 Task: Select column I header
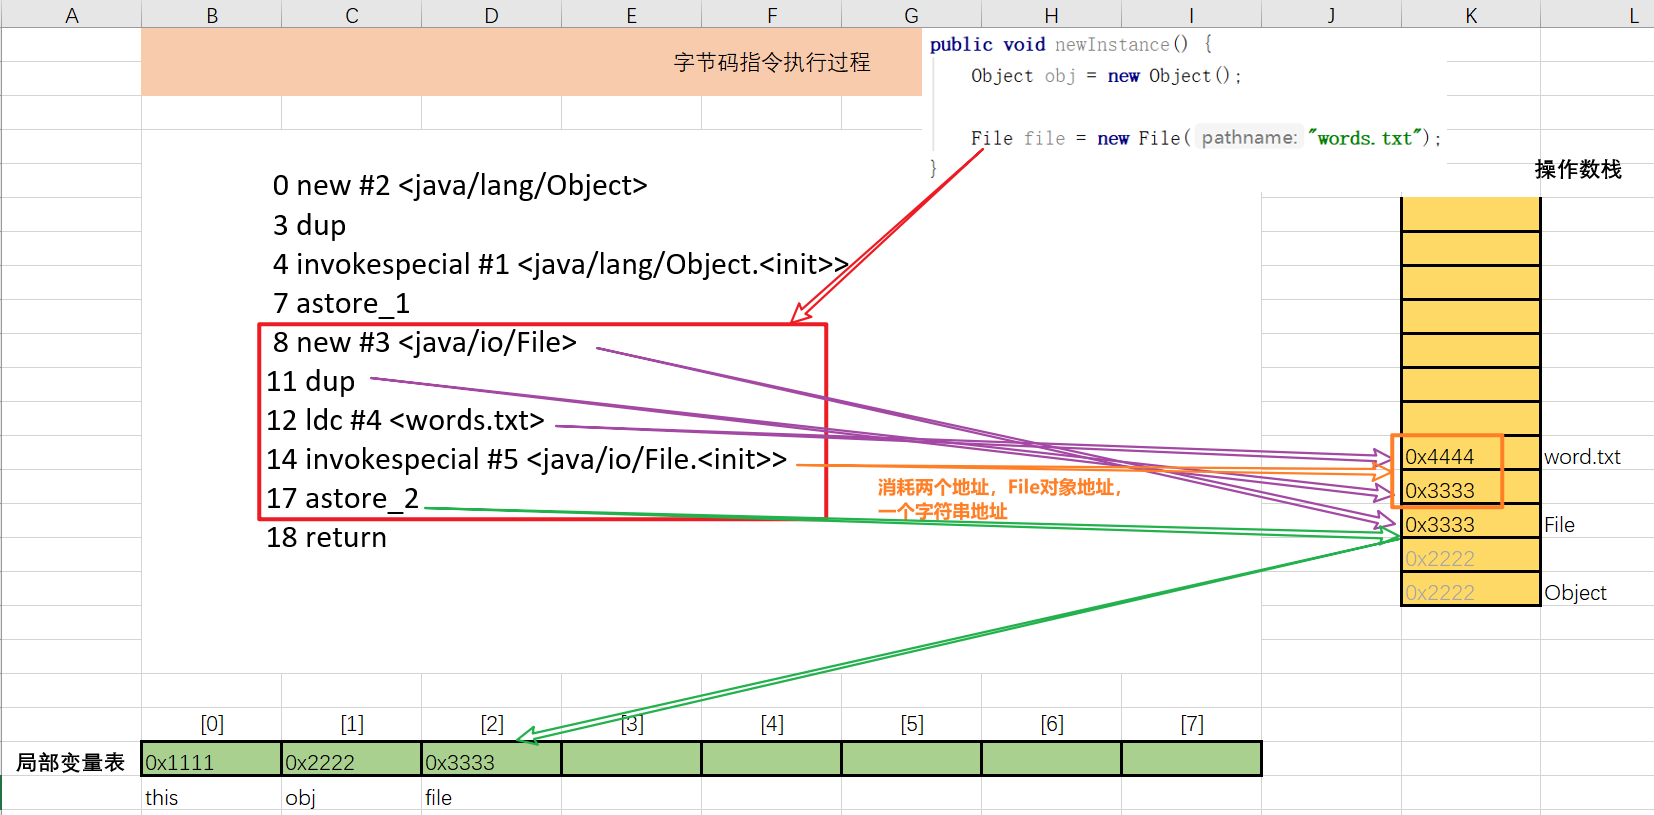pyautogui.click(x=1191, y=14)
